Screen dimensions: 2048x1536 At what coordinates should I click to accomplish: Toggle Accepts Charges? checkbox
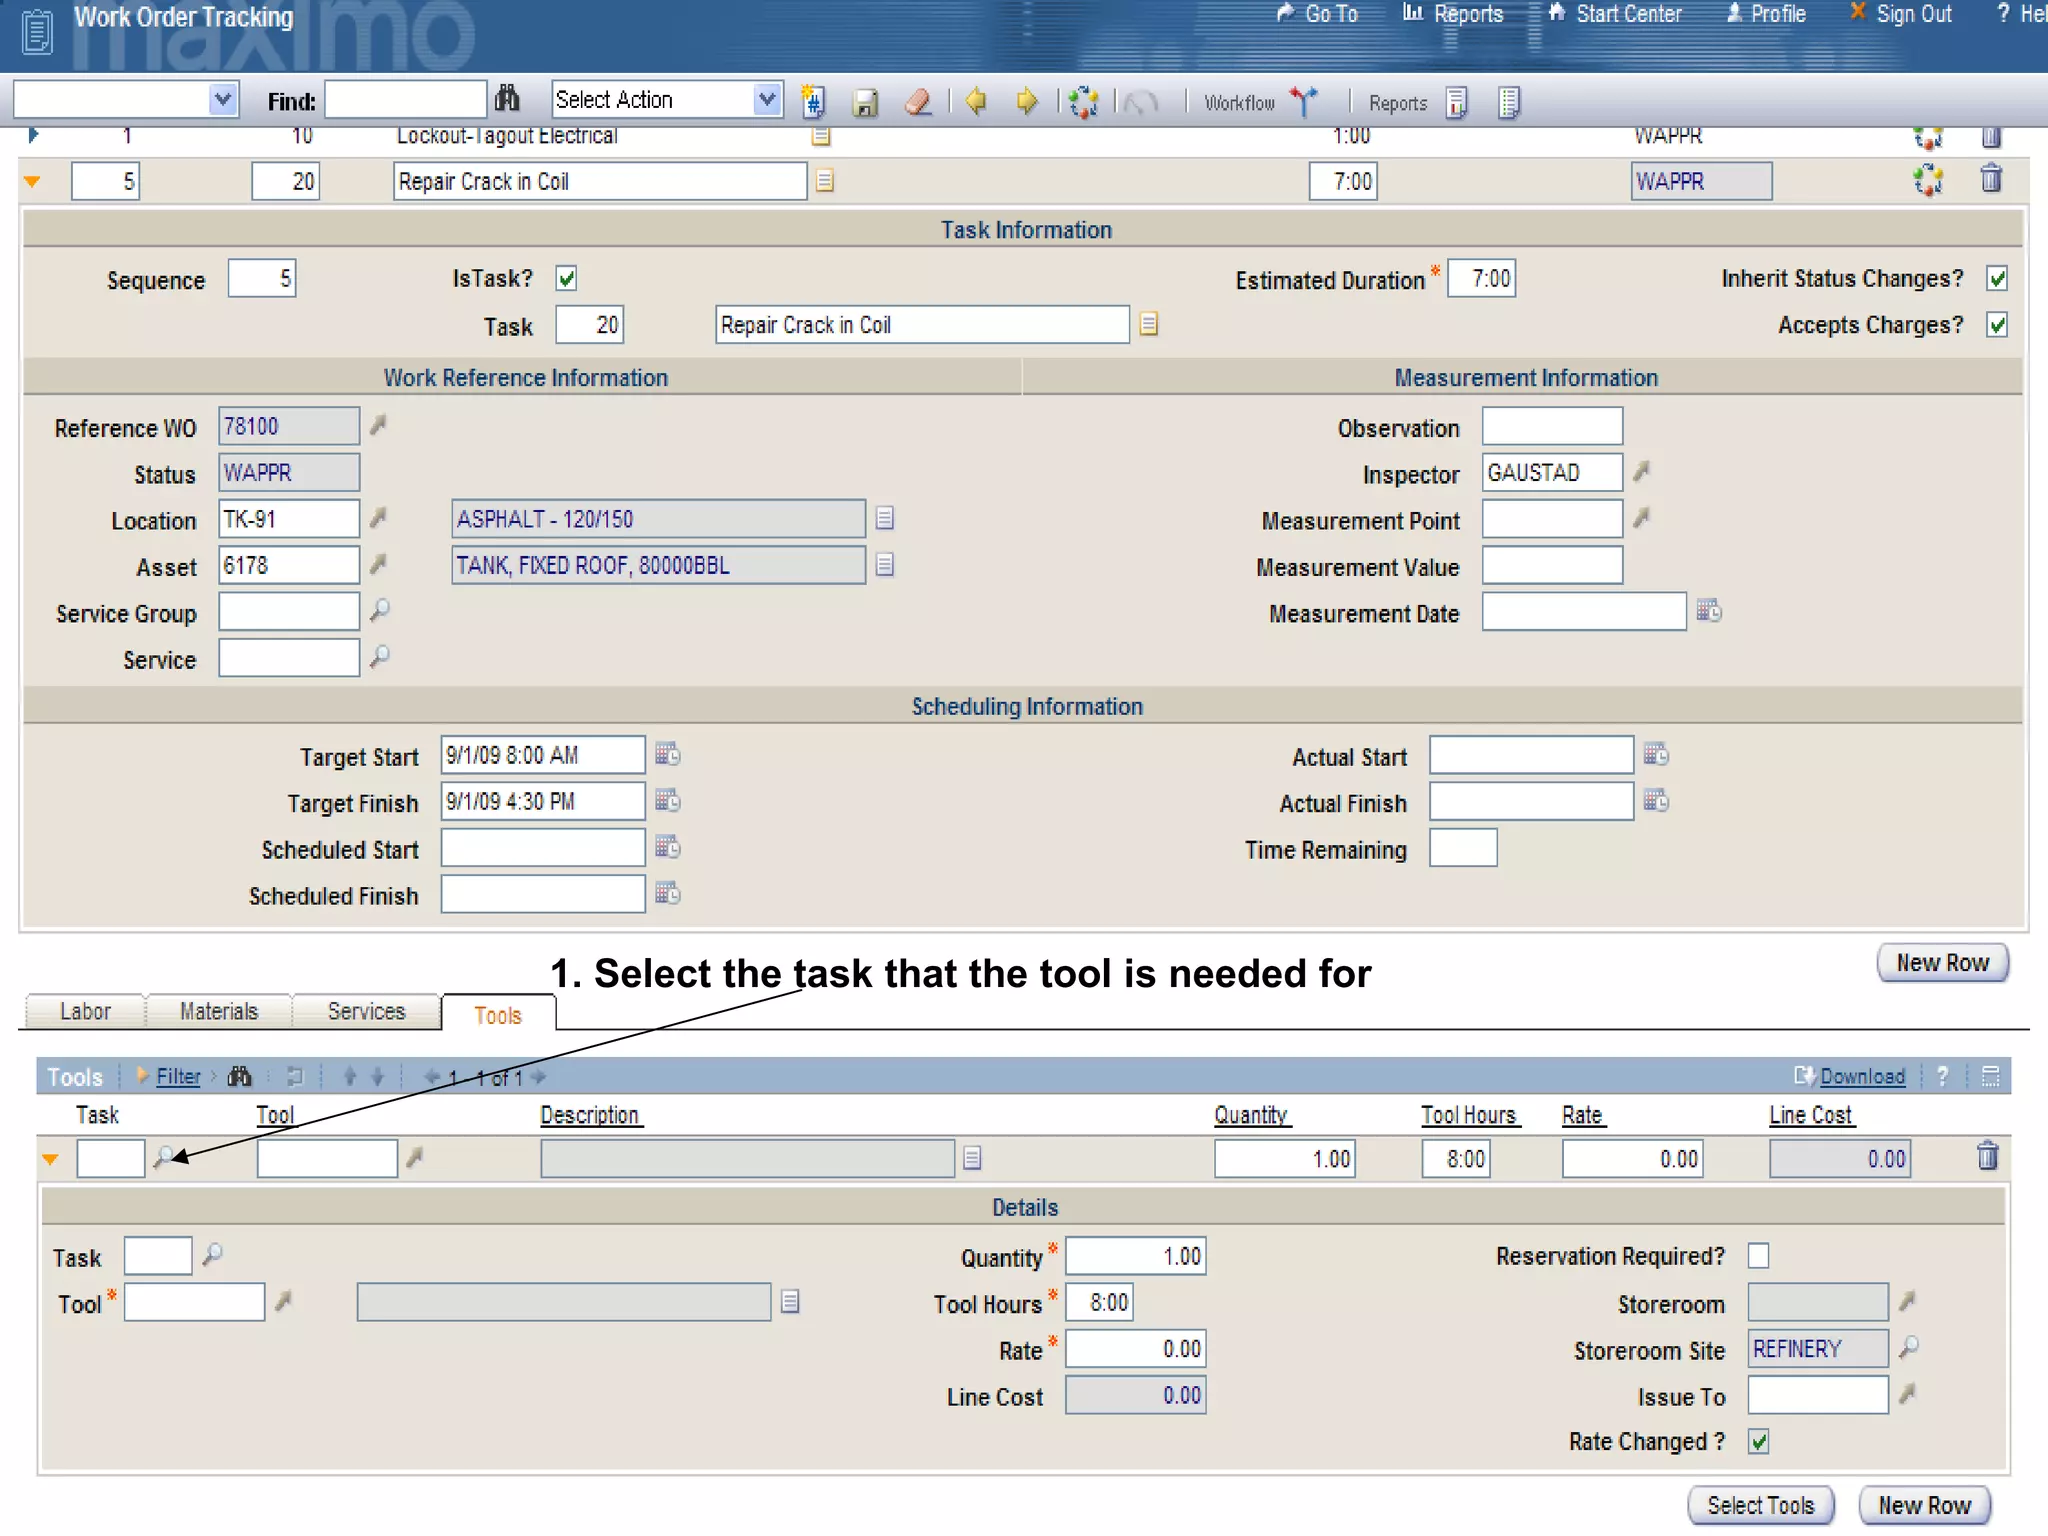(1997, 324)
